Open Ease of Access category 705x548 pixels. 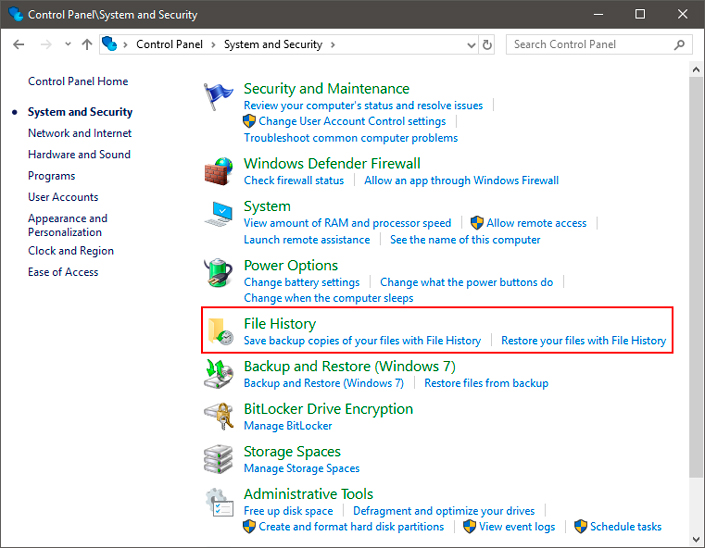(x=63, y=272)
